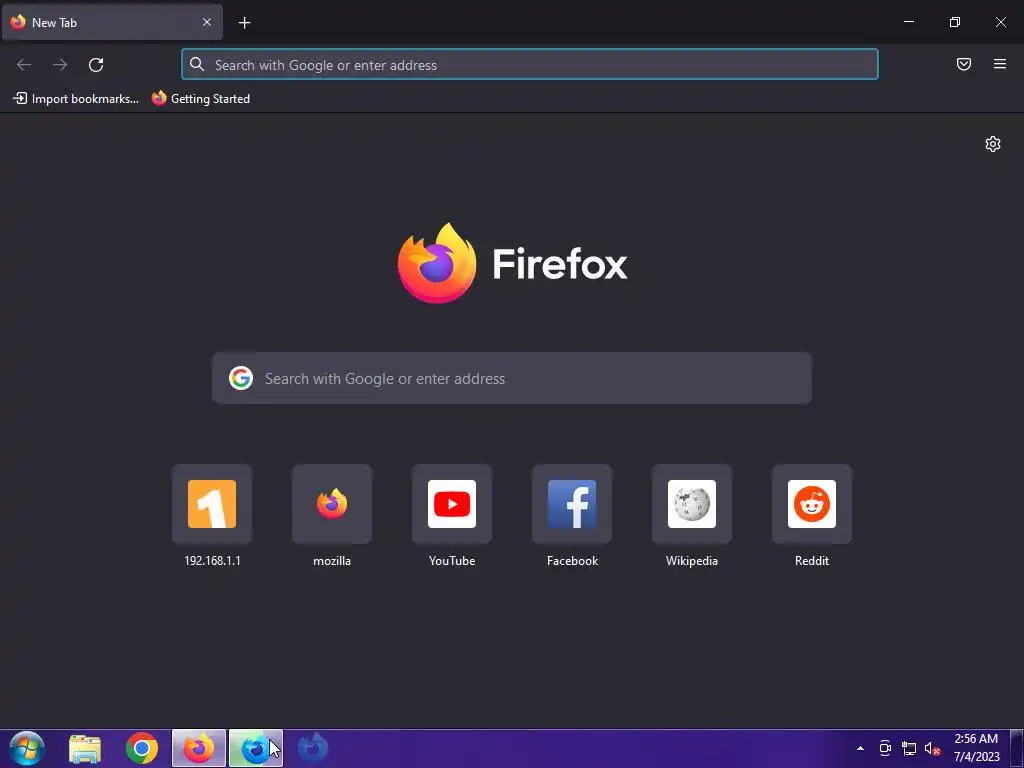The image size is (1024, 768).
Task: Open File Explorer from taskbar
Action: tap(85, 748)
